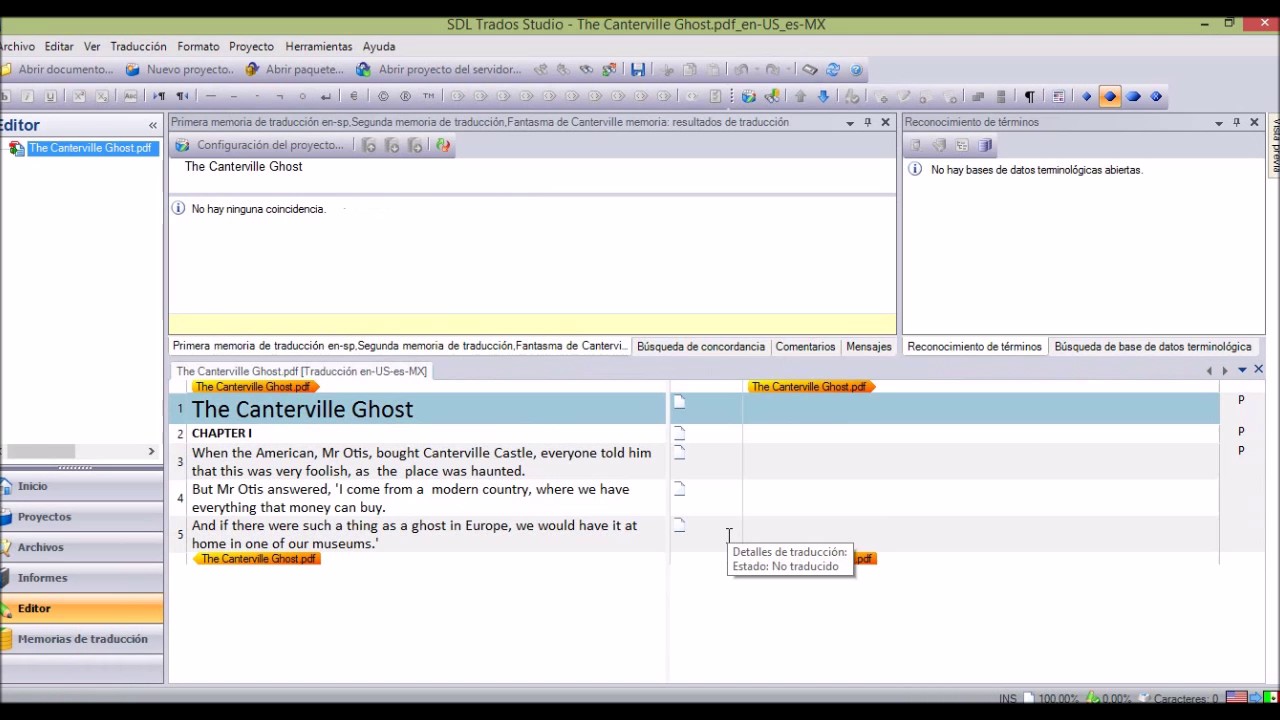This screenshot has width=1280, height=720.
Task: Open the Herramientas menu
Action: click(319, 47)
